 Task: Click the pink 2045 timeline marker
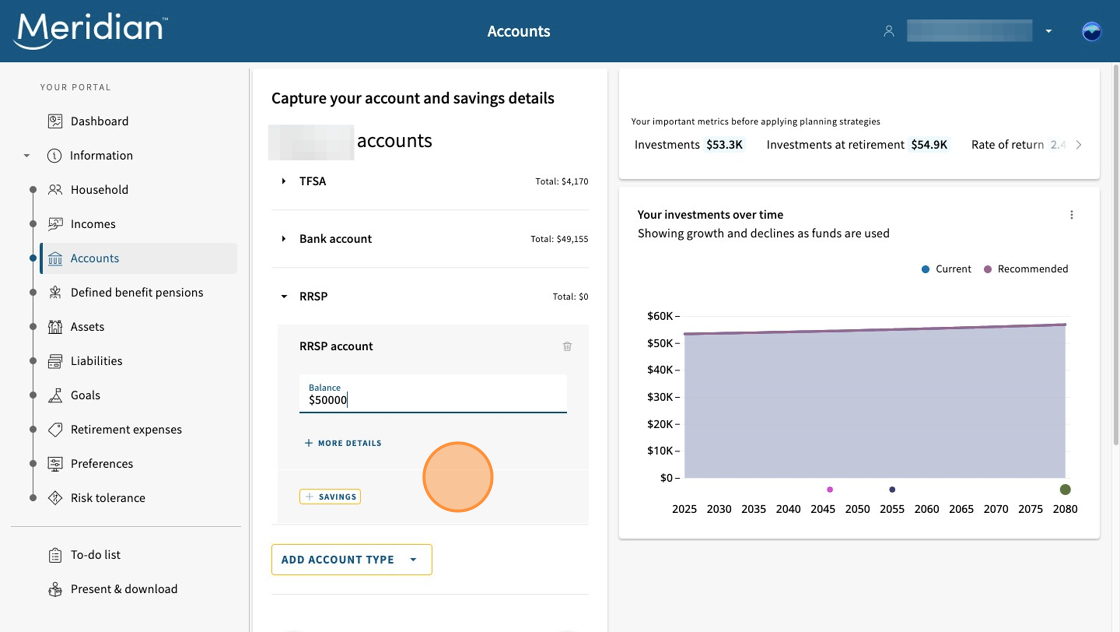(x=829, y=490)
